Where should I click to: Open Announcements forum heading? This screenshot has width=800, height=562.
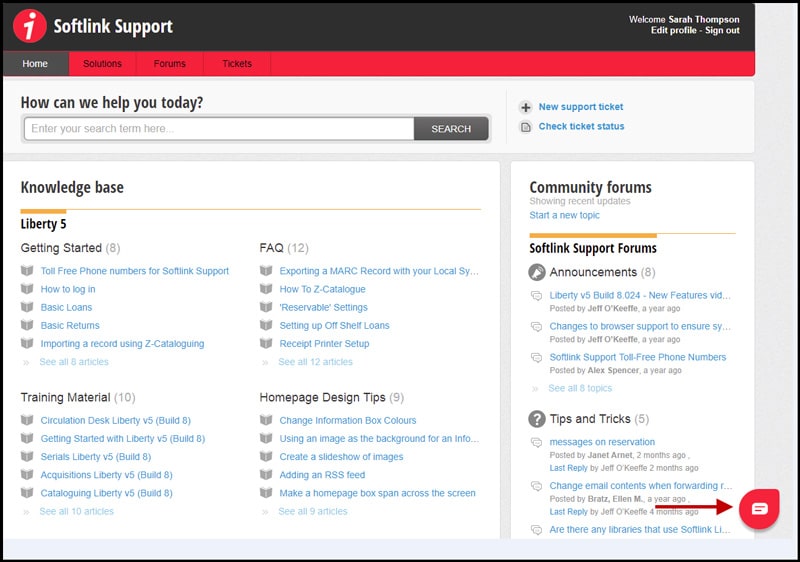click(593, 272)
